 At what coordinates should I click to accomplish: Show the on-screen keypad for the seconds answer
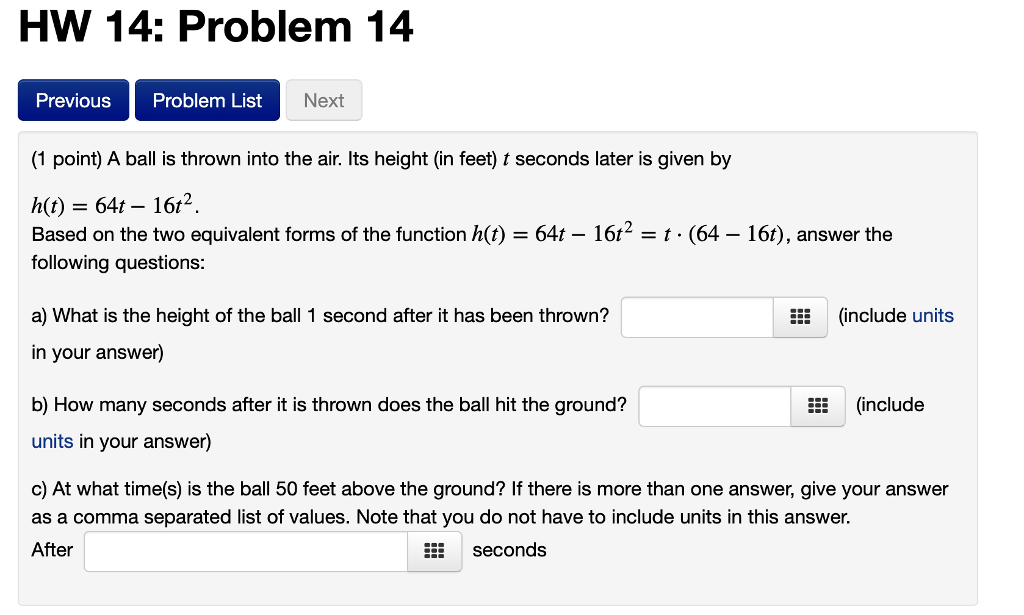817,405
